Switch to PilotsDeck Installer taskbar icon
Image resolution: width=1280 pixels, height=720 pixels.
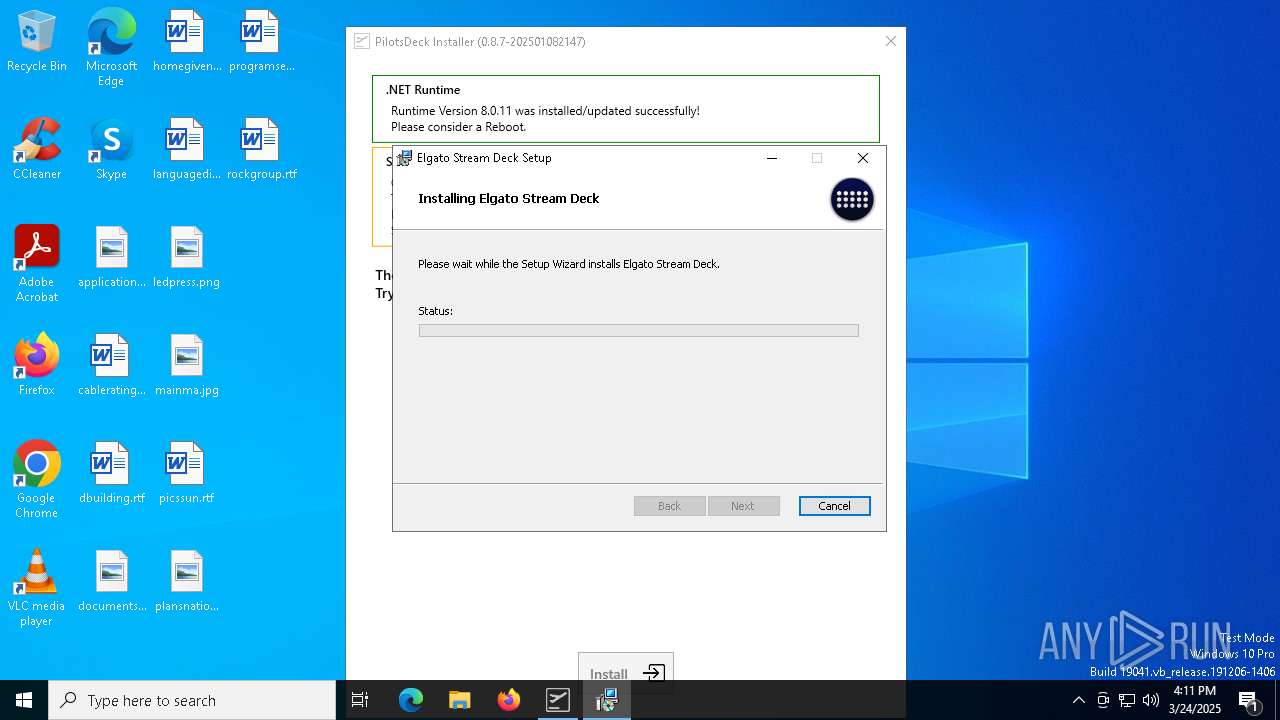[x=557, y=700]
